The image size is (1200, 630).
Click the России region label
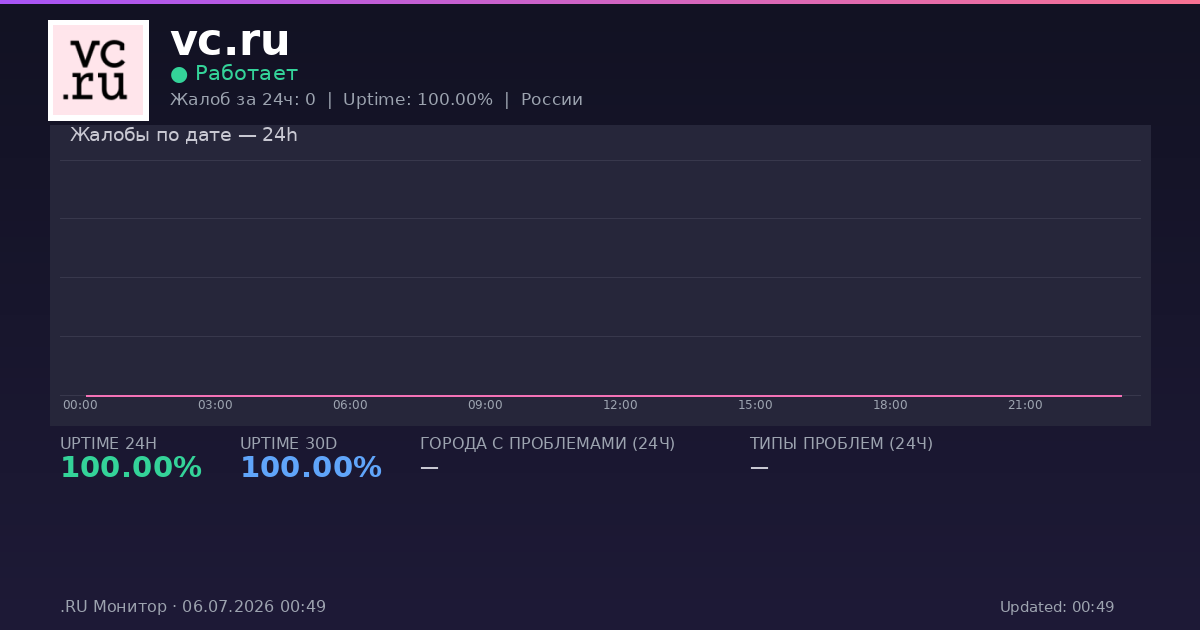[552, 100]
